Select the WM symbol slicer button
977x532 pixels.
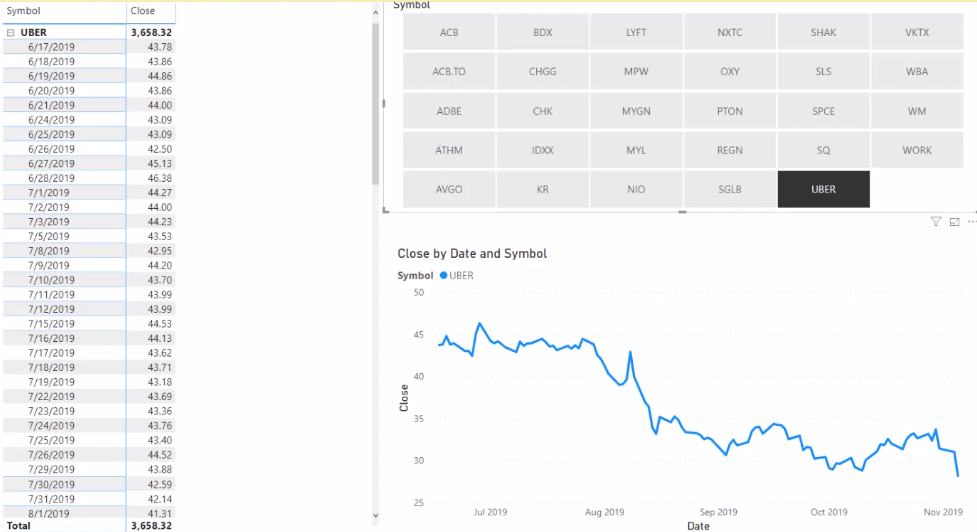tap(917, 111)
